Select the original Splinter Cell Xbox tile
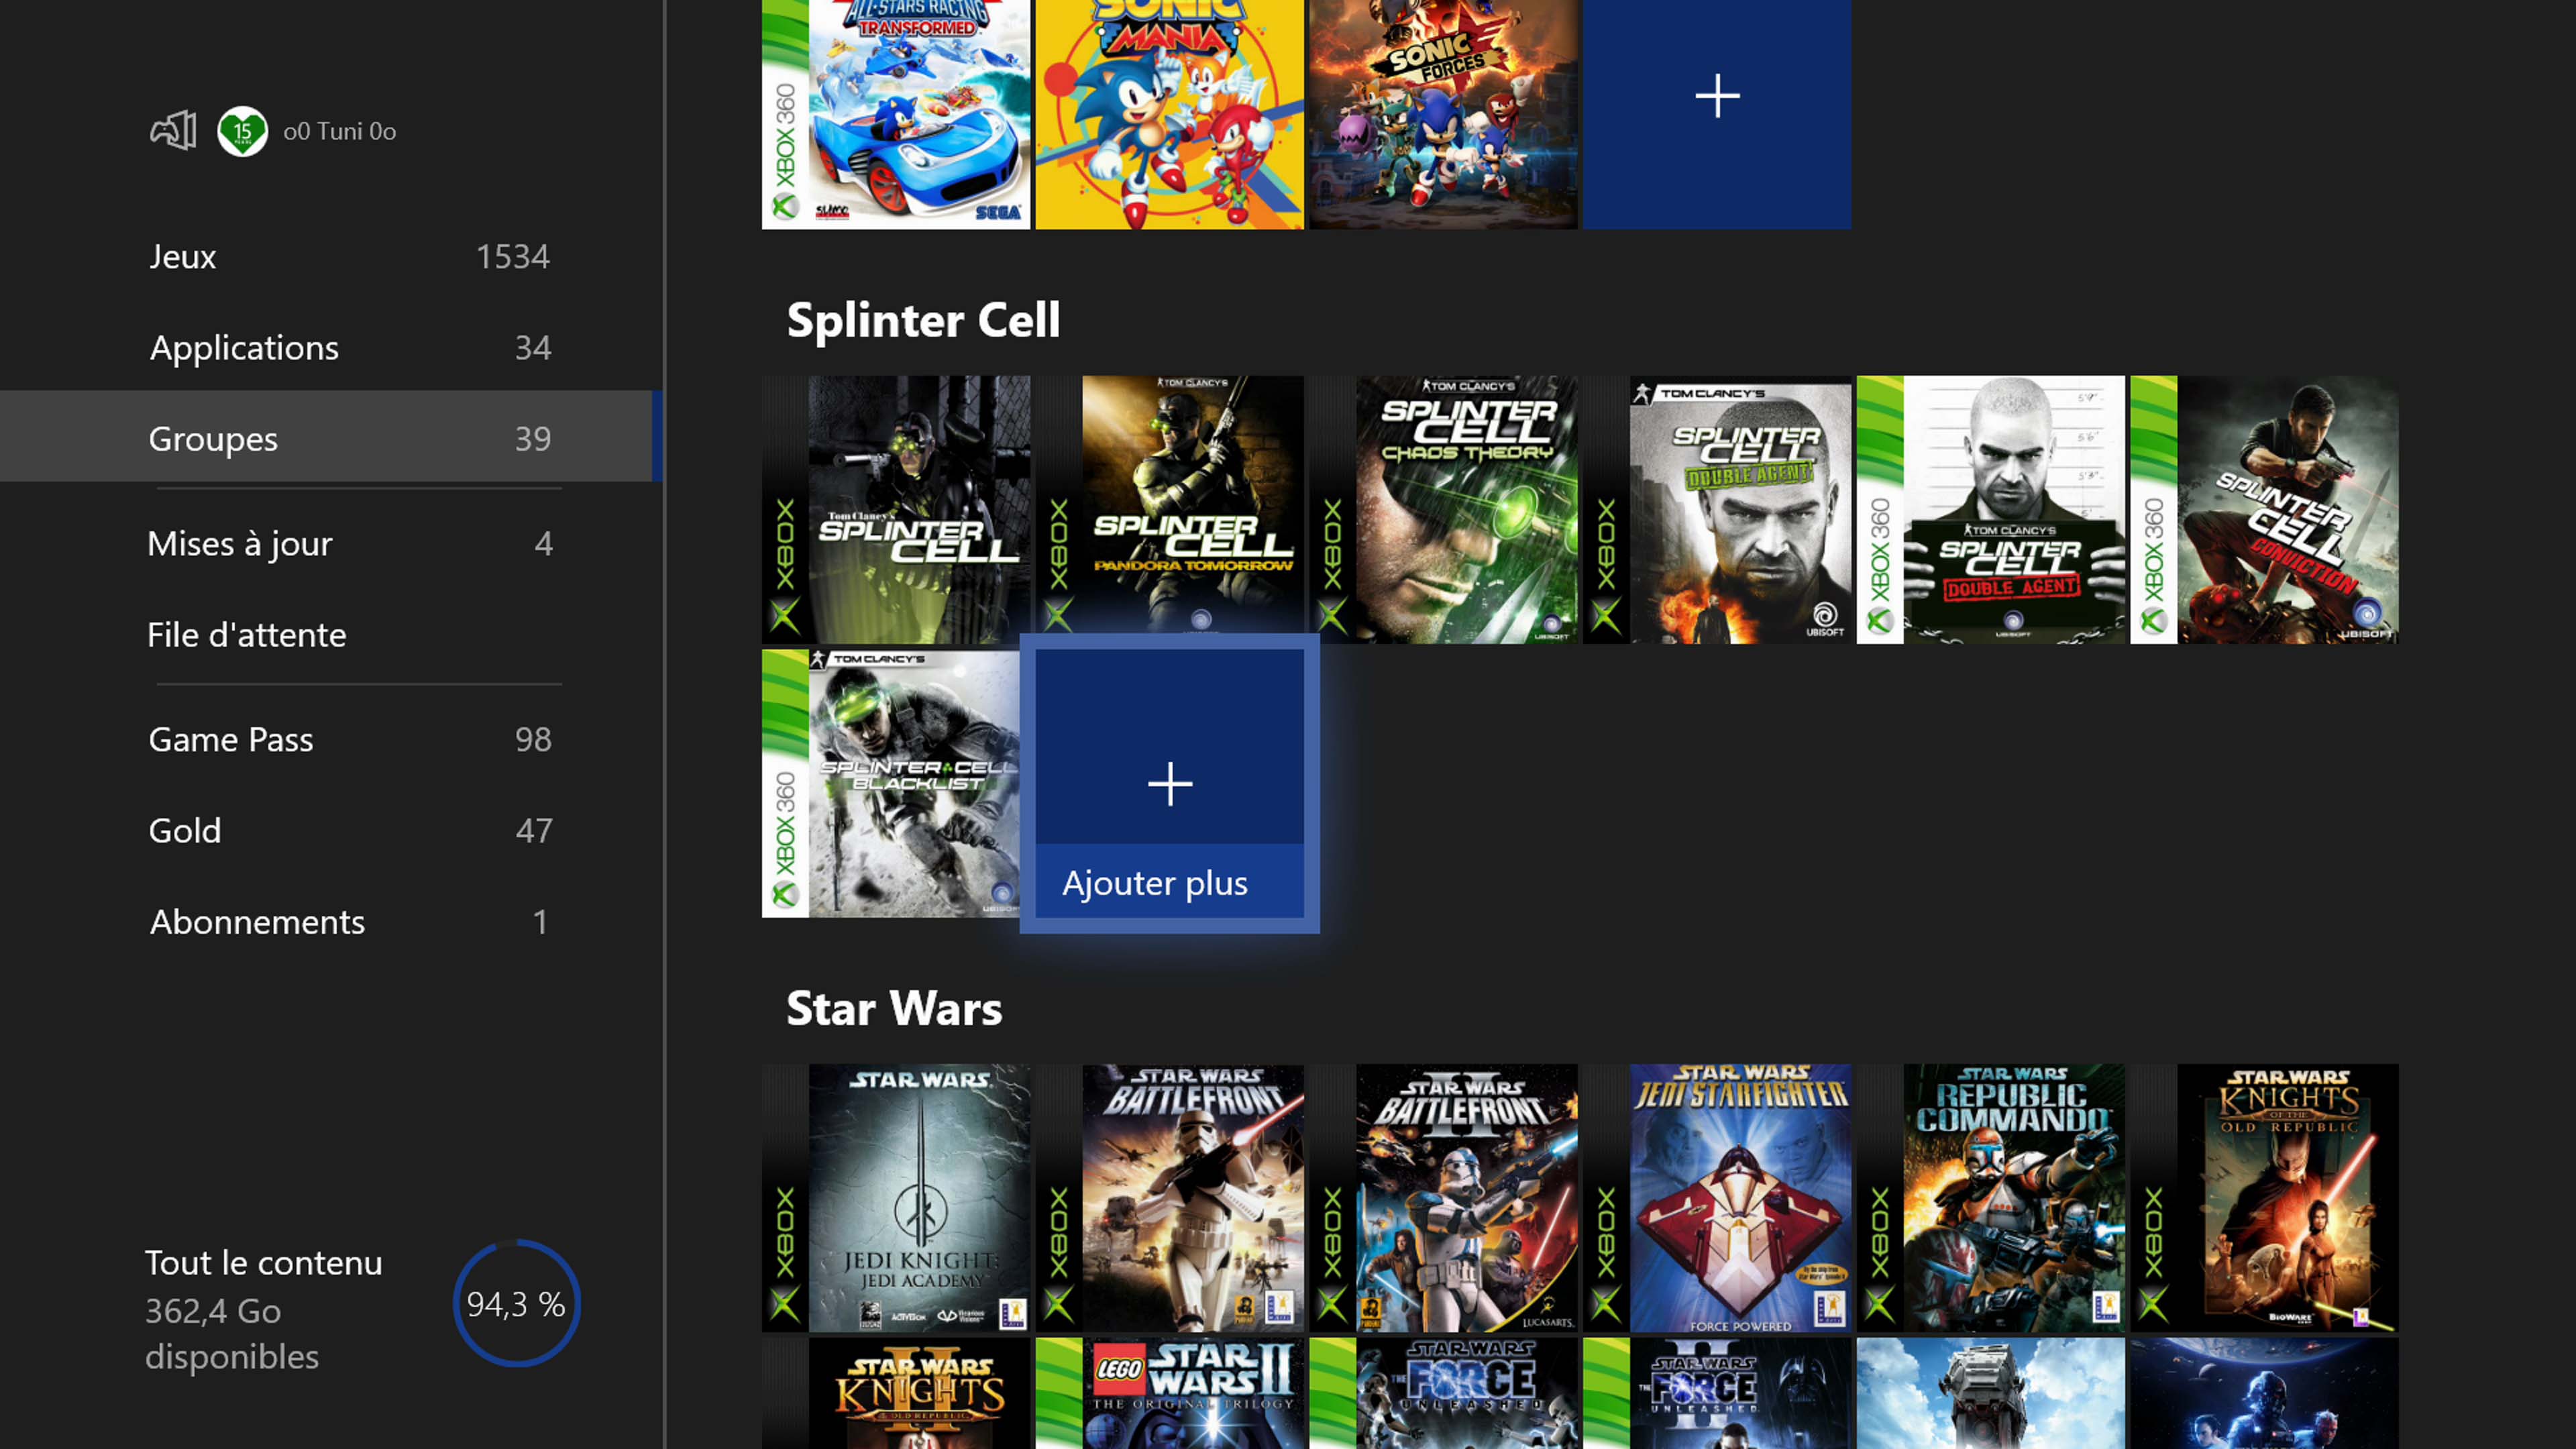The image size is (2576, 1449). (x=896, y=510)
